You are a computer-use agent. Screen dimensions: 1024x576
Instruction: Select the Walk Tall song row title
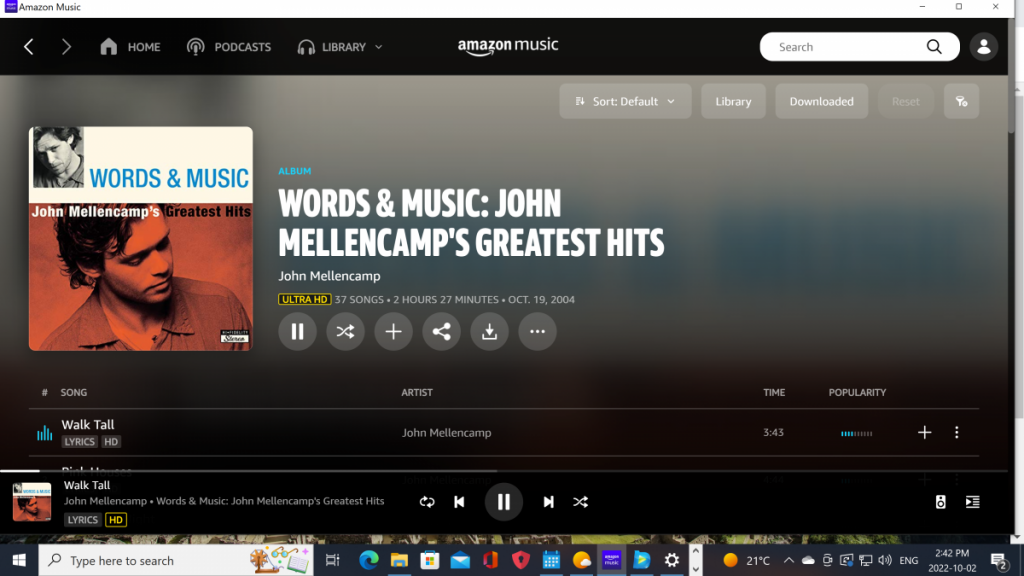(88, 424)
